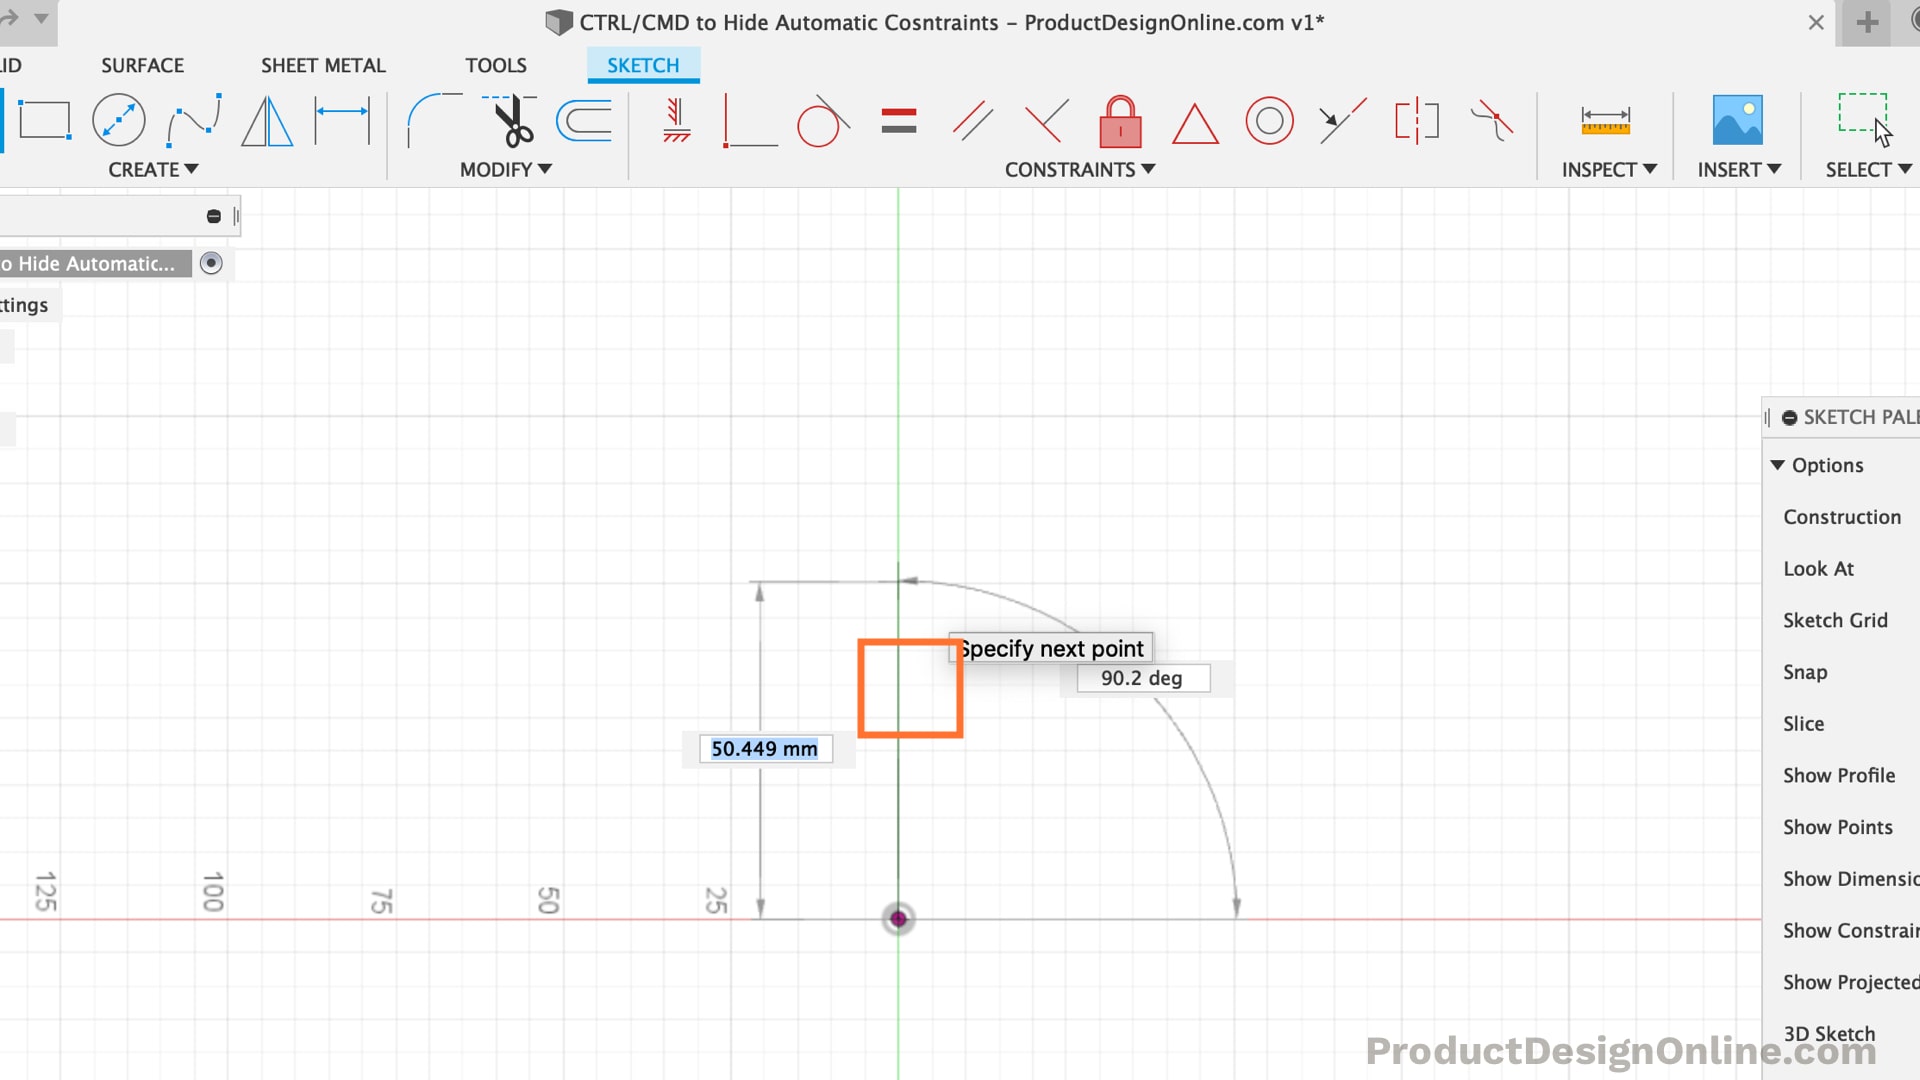Click the design file cube icon
The width and height of the screenshot is (1920, 1080).
[559, 22]
